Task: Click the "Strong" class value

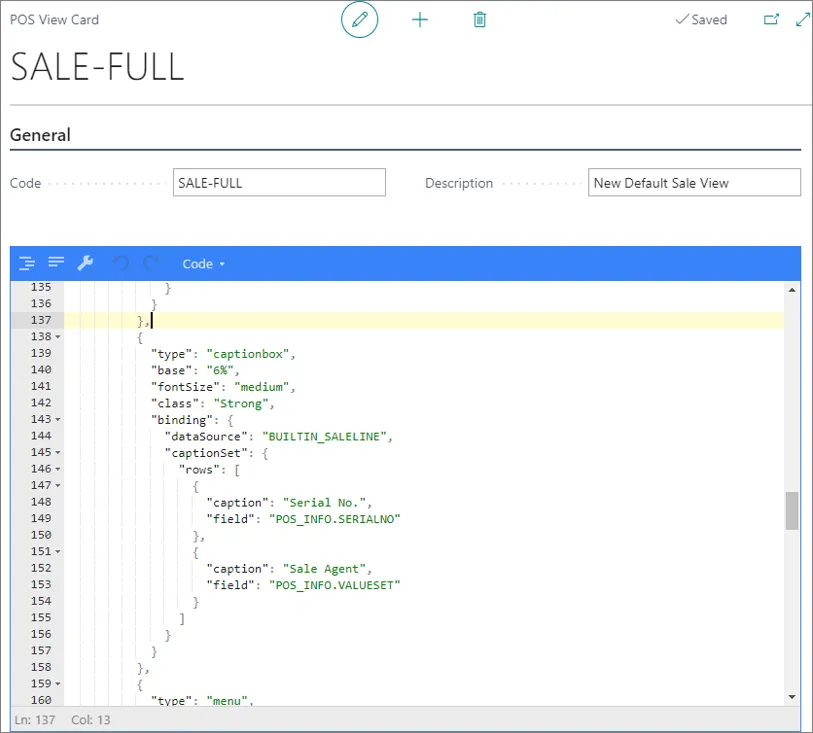Action: coord(241,404)
